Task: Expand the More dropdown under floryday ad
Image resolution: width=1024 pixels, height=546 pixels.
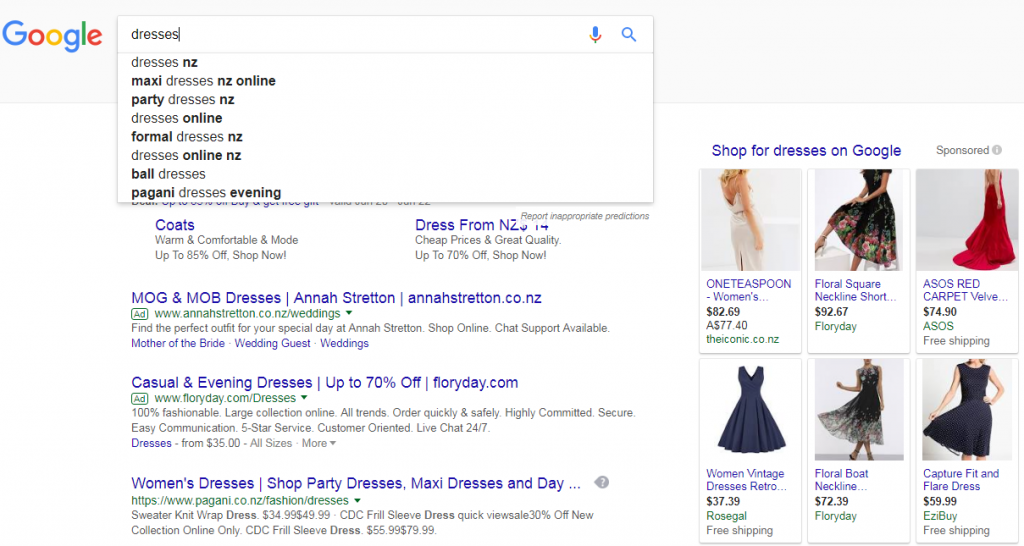Action: click(x=319, y=443)
